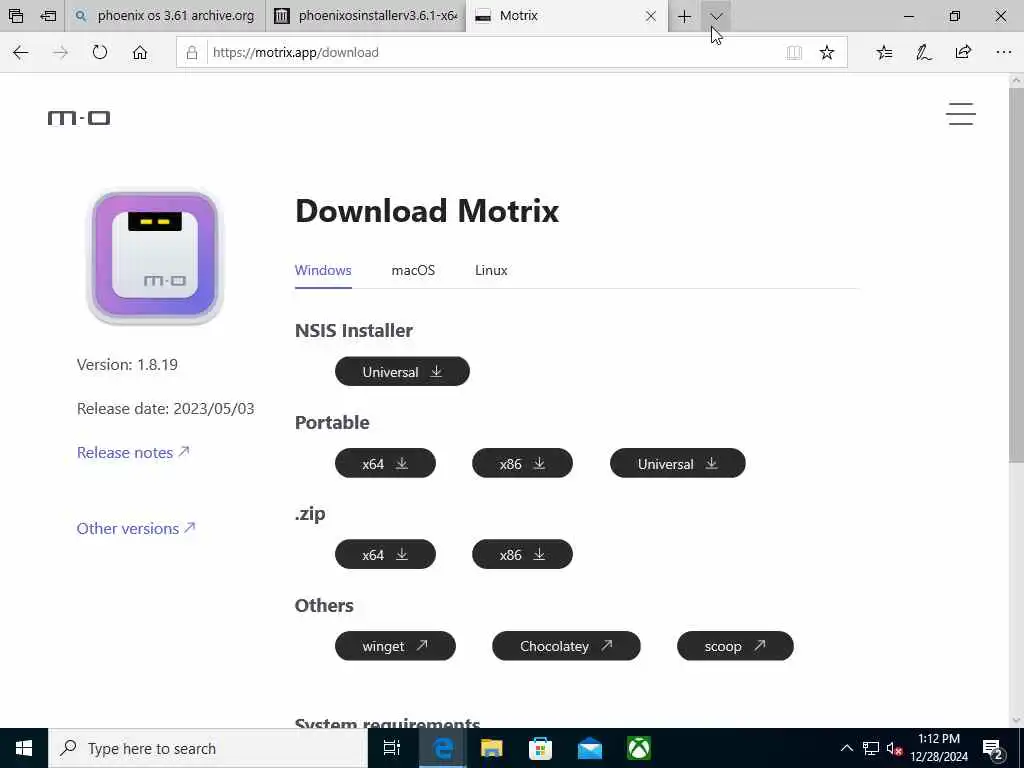Open the hamburger menu on Motrix page
Image resolution: width=1024 pixels, height=768 pixels.
coord(961,114)
